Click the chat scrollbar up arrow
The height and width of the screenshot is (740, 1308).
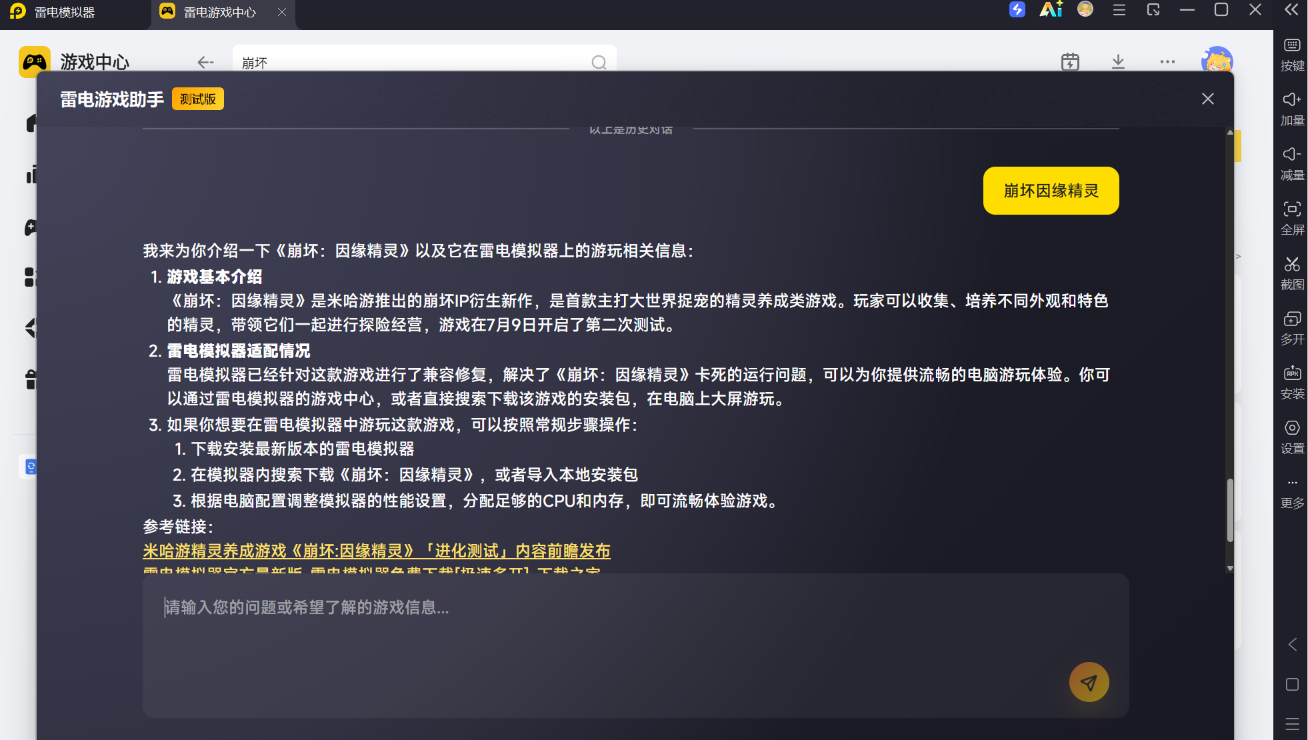pos(1230,134)
